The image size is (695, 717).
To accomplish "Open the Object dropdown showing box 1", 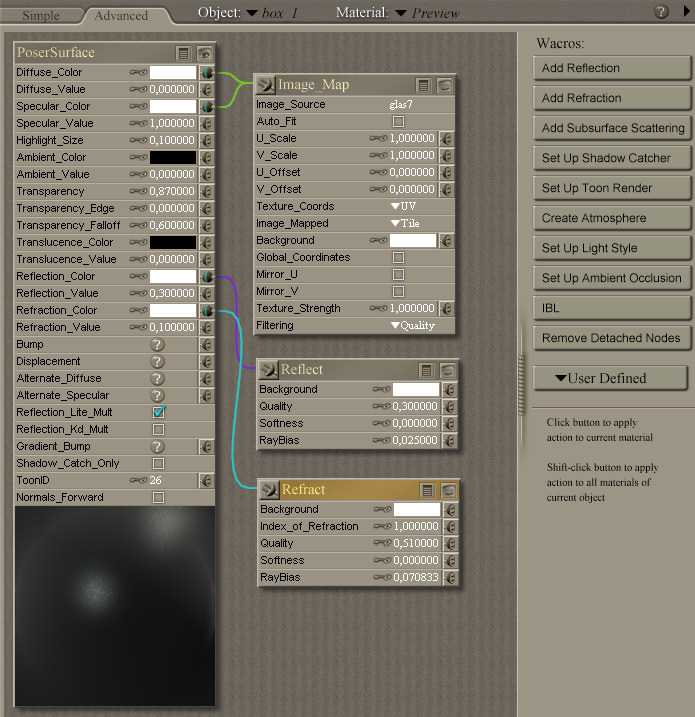I will (x=272, y=13).
